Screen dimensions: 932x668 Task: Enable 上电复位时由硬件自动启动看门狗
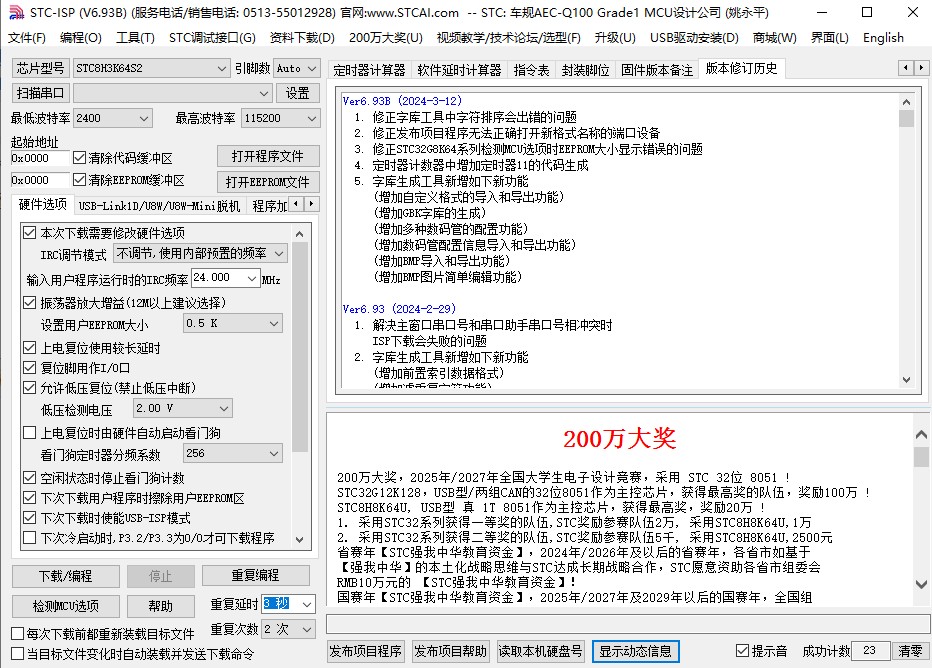coord(29,433)
